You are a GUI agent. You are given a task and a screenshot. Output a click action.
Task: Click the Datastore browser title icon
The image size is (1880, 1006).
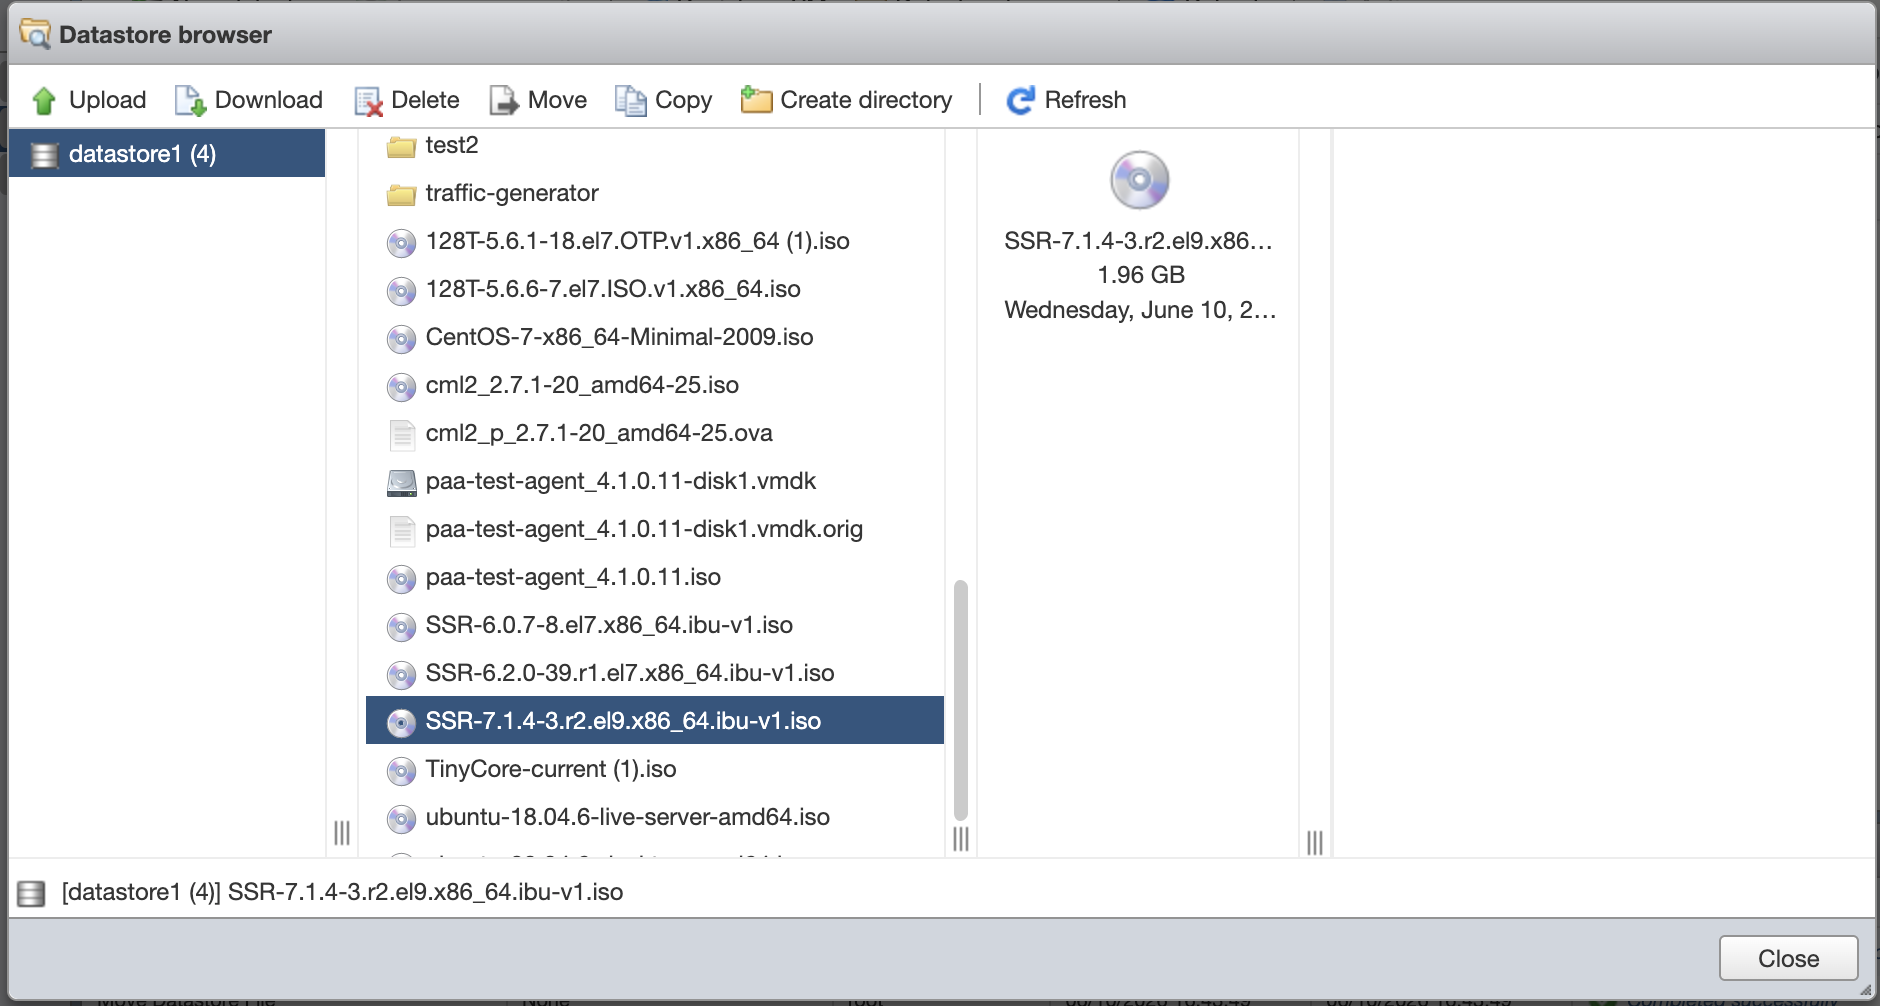(35, 35)
